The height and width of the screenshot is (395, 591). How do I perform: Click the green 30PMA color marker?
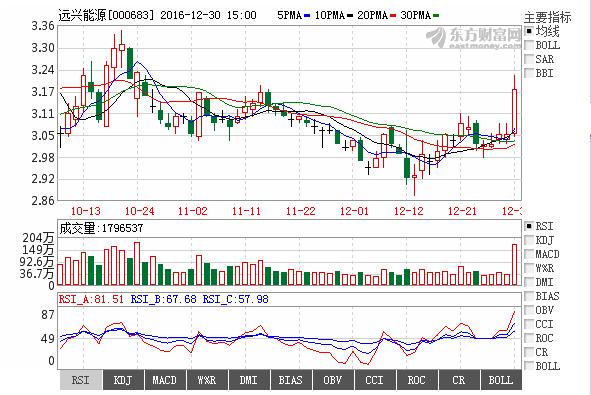pyautogui.click(x=436, y=16)
